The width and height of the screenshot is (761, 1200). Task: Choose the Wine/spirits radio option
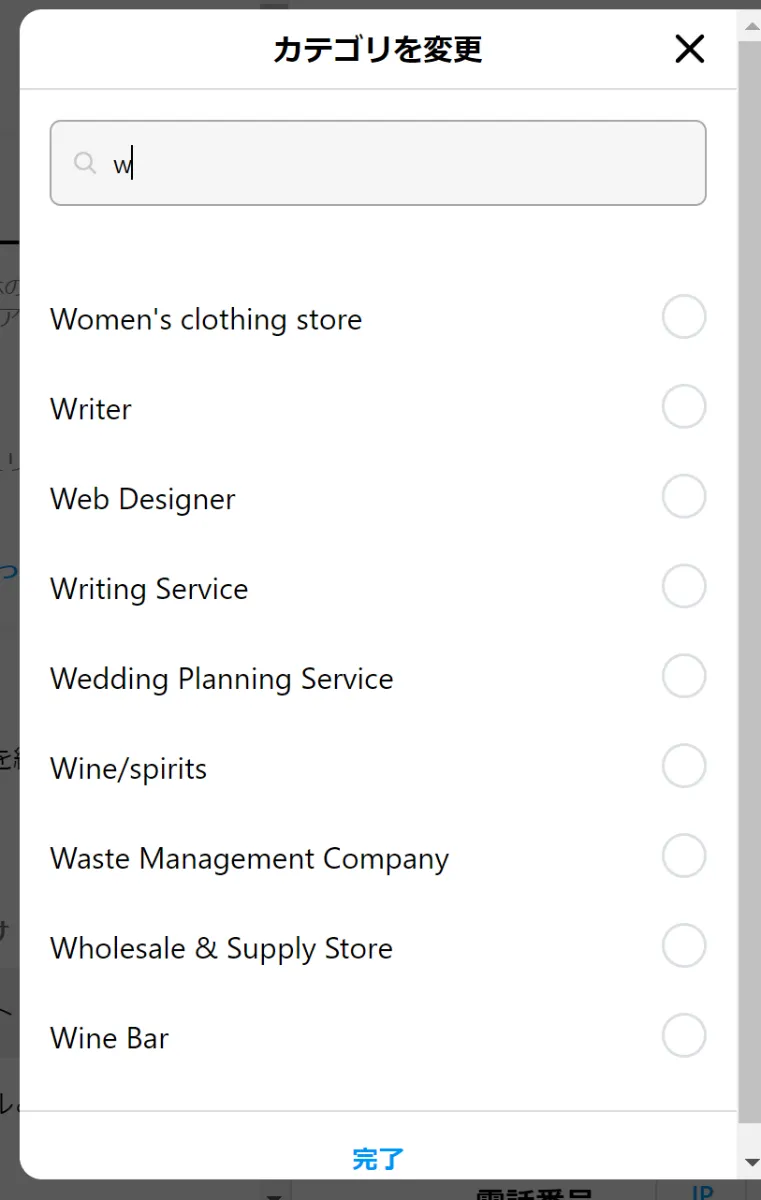click(x=684, y=767)
